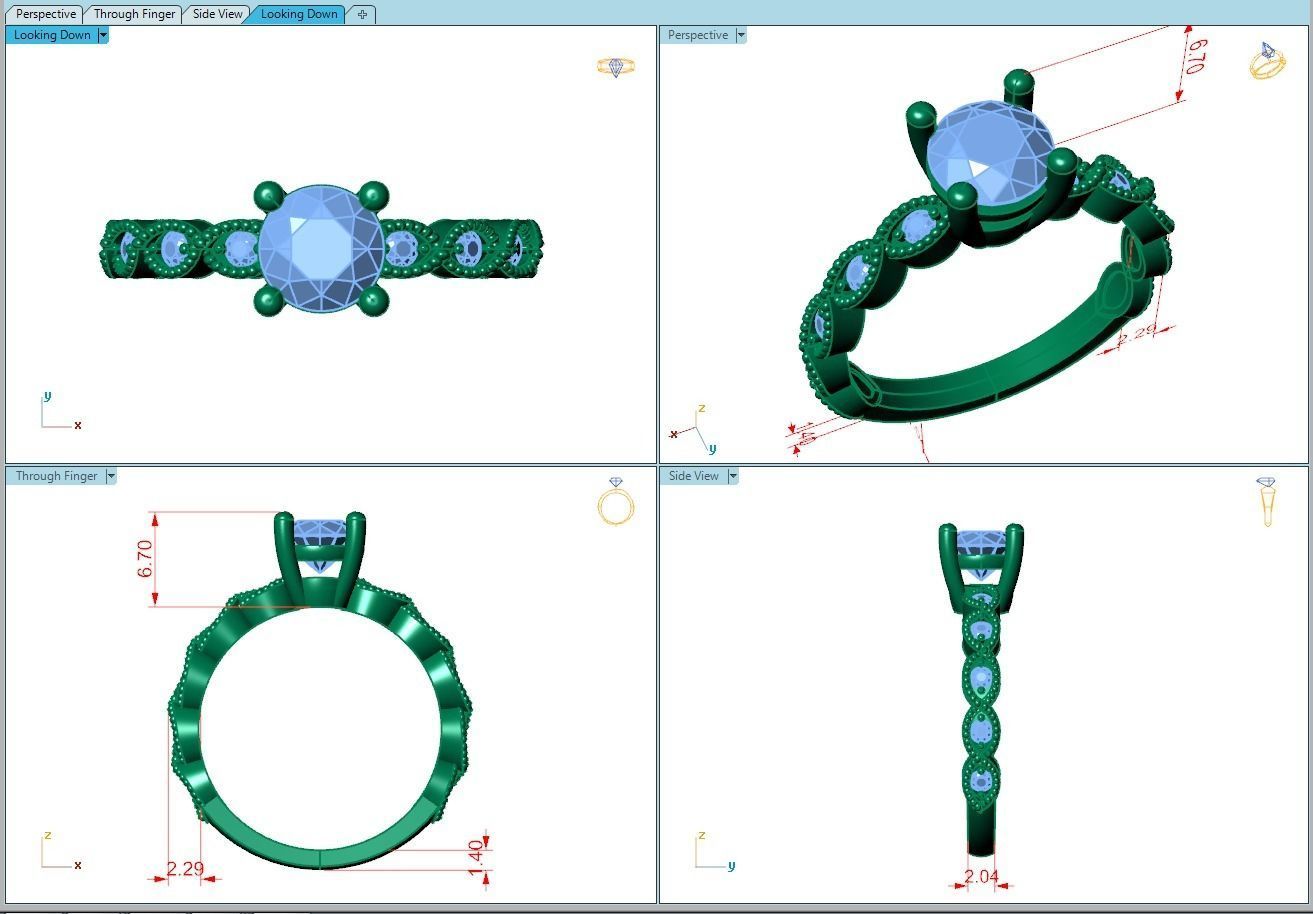Select the Looking Down viewport tab
This screenshot has width=1313, height=914.
[x=298, y=14]
